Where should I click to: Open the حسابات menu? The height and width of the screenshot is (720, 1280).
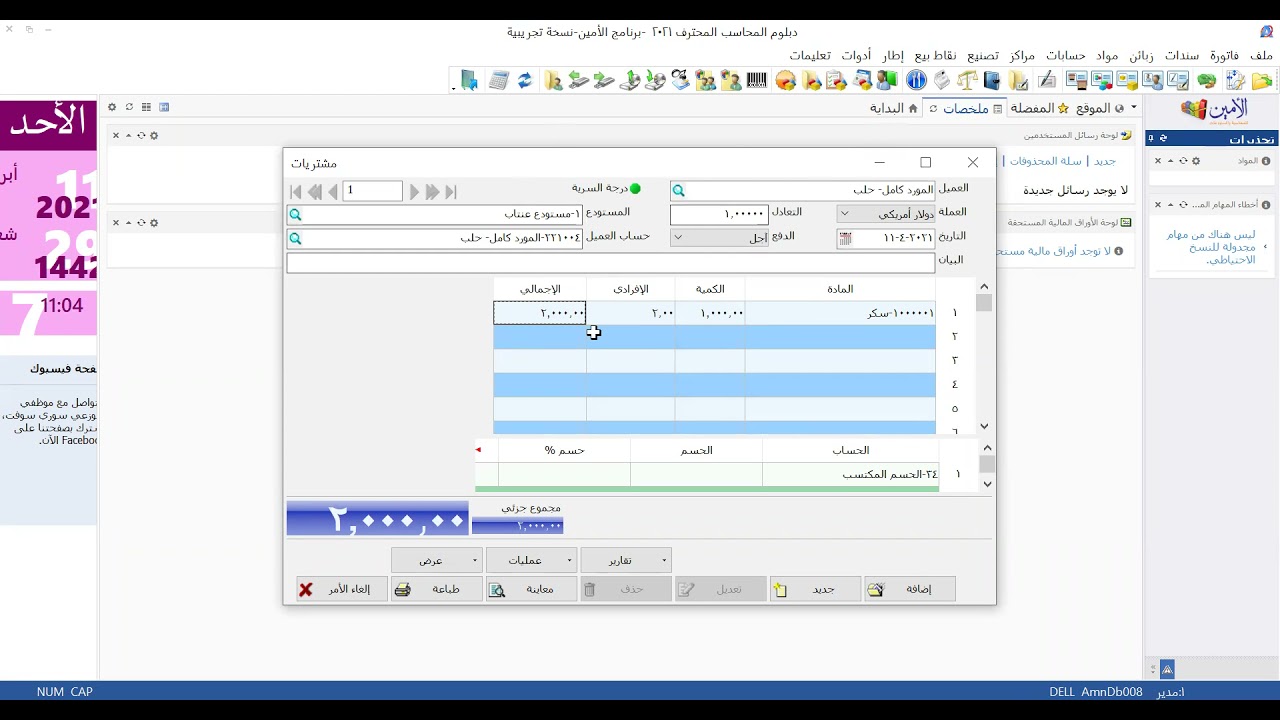(x=1066, y=56)
